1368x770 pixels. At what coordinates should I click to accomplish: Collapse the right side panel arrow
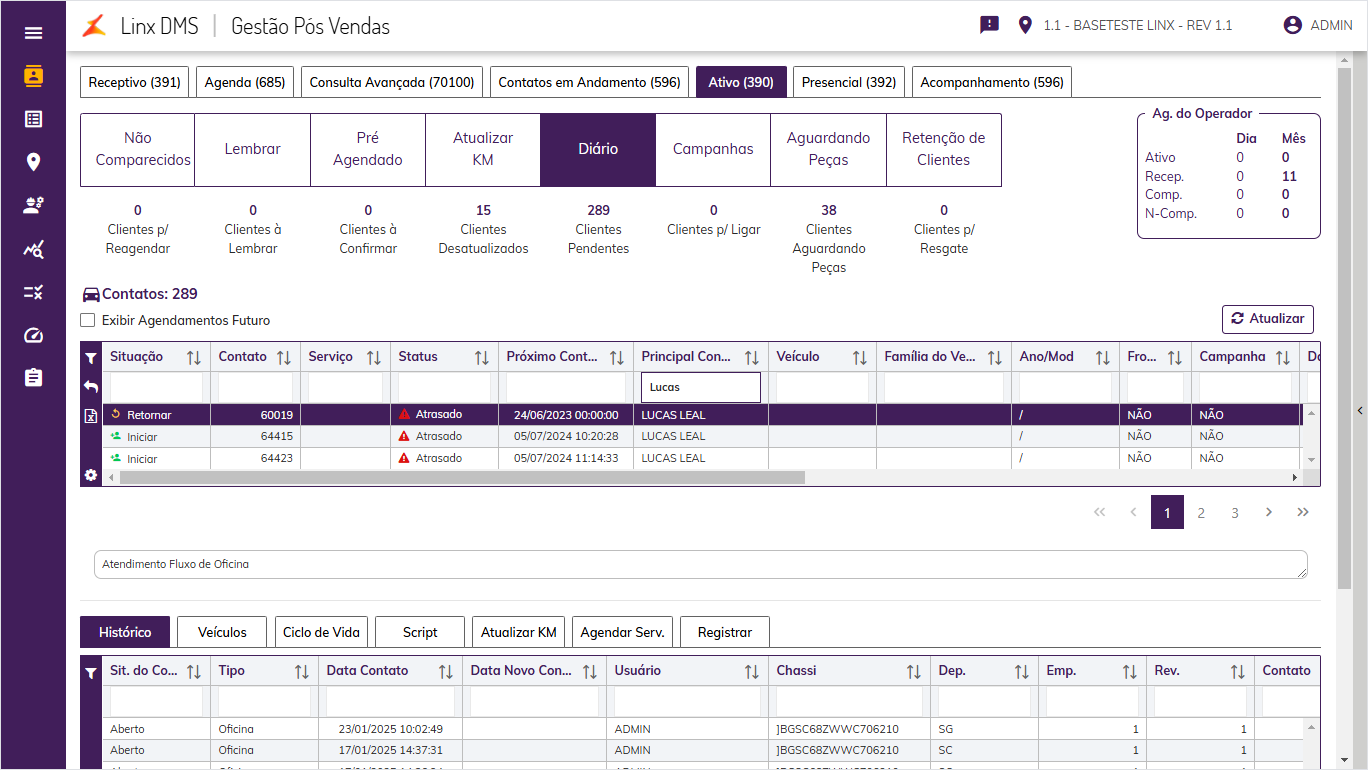click(x=1360, y=411)
